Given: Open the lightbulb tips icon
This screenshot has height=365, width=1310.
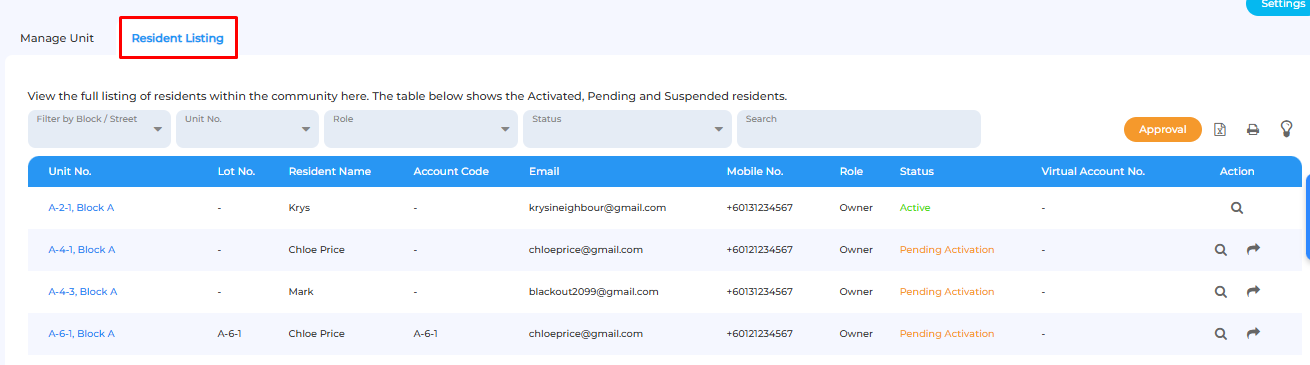Looking at the screenshot, I should pos(1287,129).
